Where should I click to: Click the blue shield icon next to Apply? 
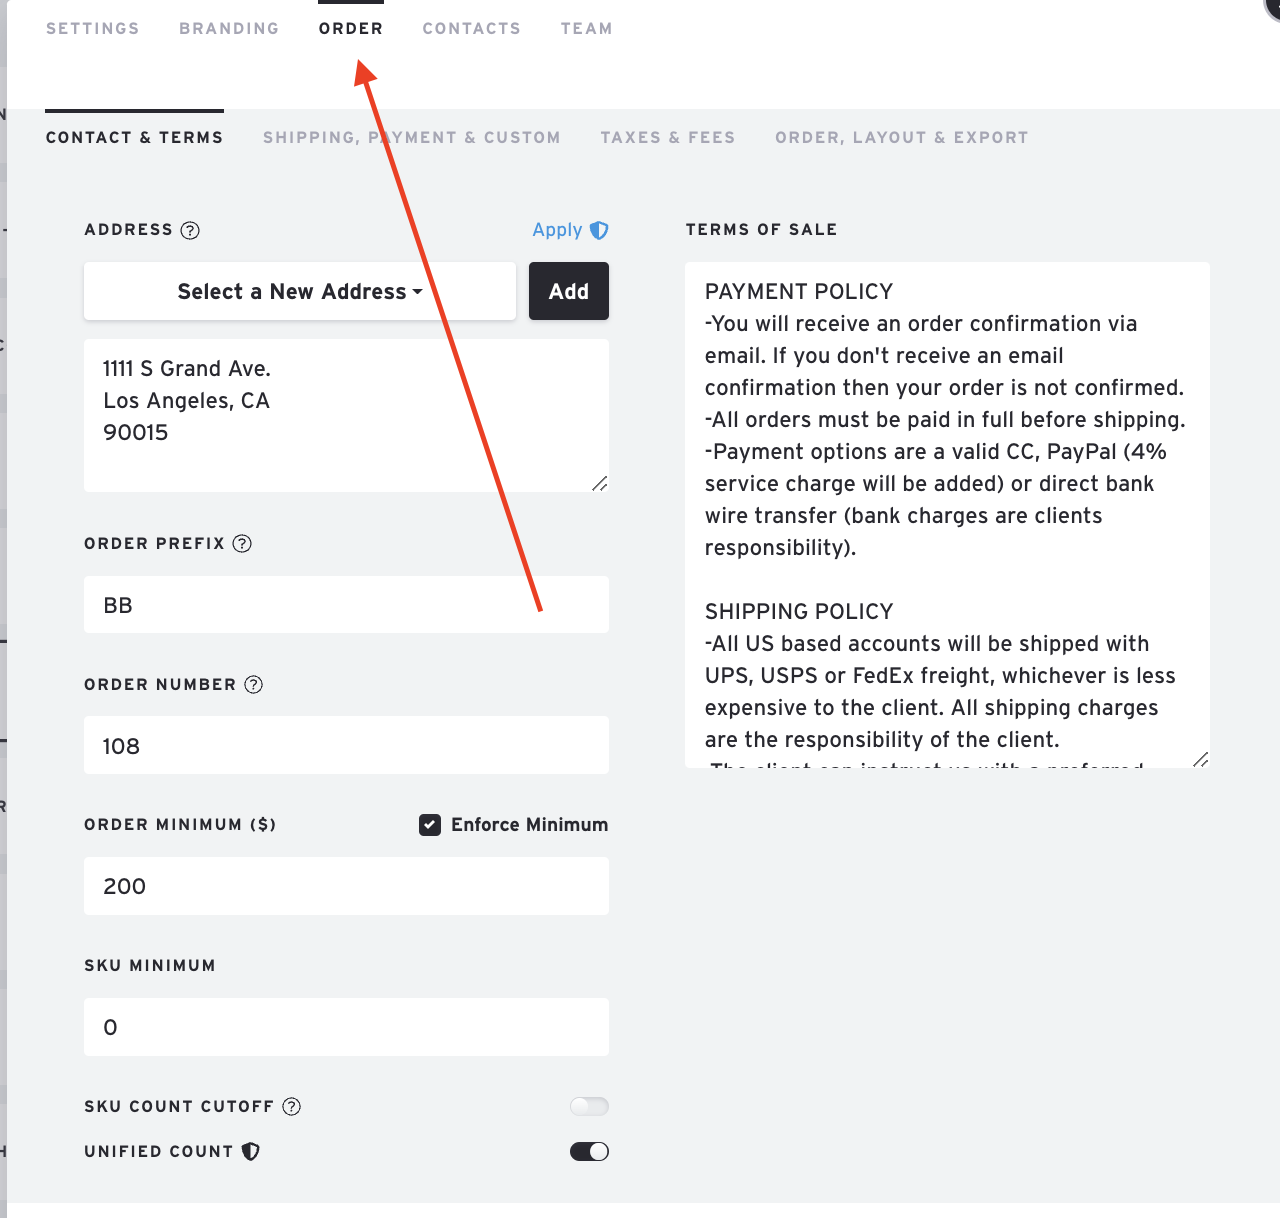(x=599, y=230)
